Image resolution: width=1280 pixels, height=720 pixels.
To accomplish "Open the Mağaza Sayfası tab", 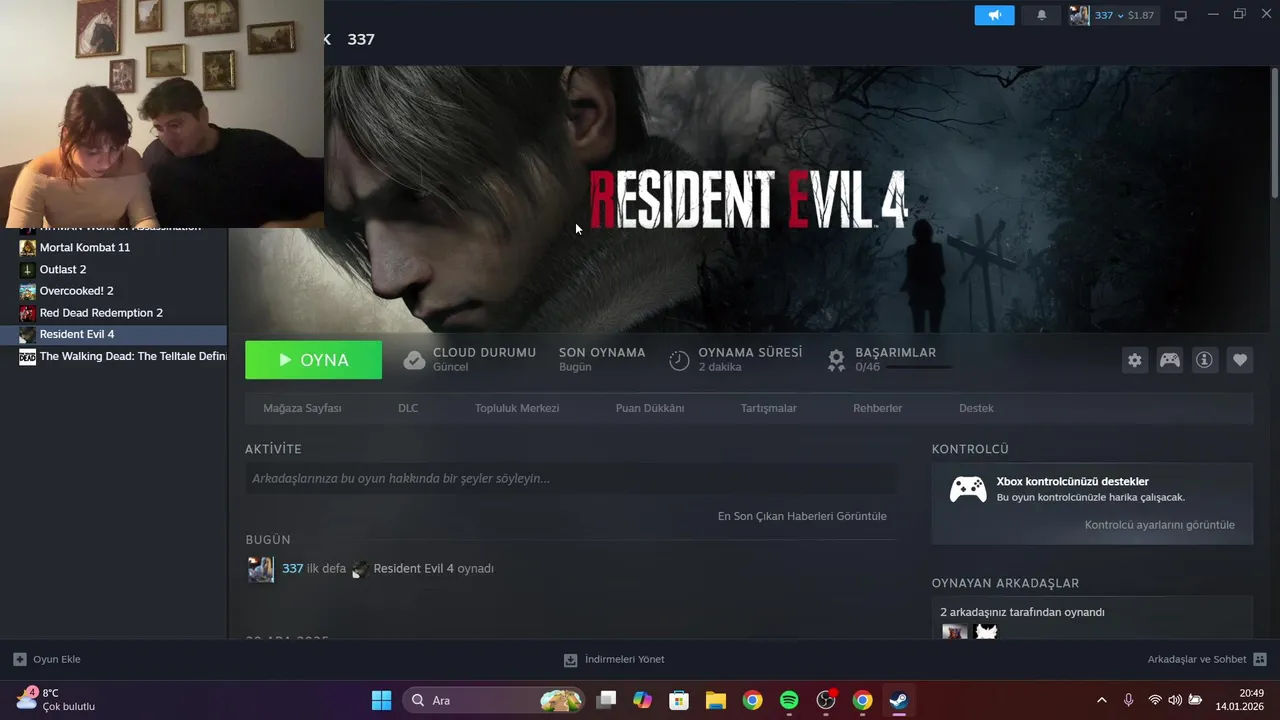I will pos(302,408).
